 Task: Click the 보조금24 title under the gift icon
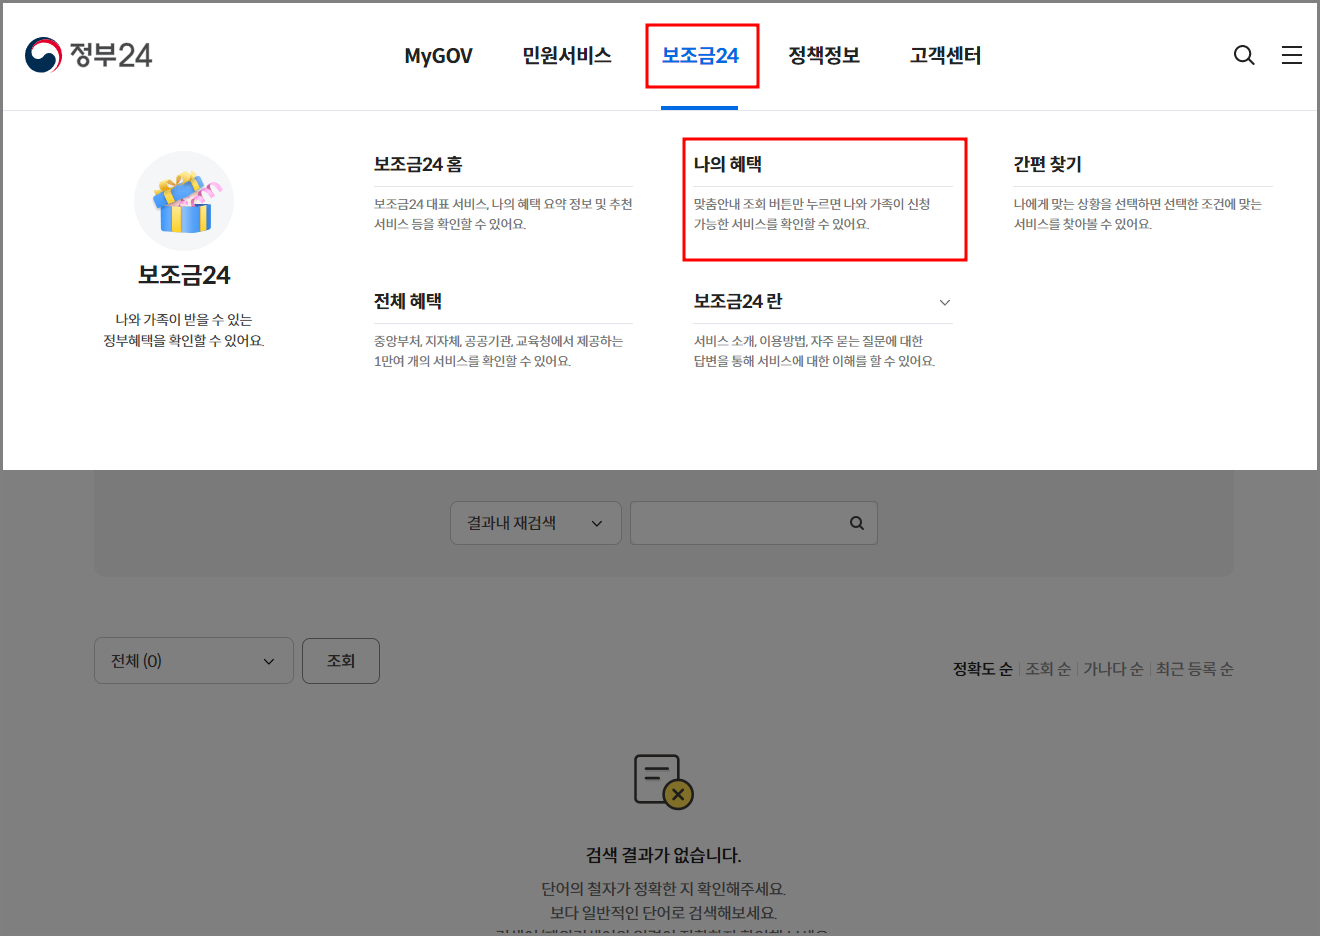tap(184, 275)
